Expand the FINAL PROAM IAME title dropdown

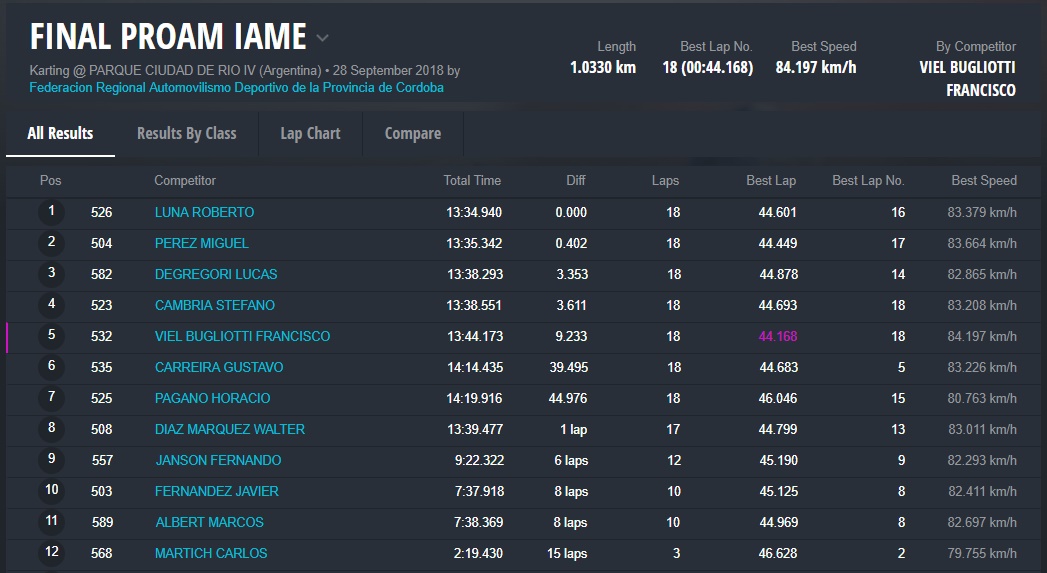pyautogui.click(x=322, y=39)
